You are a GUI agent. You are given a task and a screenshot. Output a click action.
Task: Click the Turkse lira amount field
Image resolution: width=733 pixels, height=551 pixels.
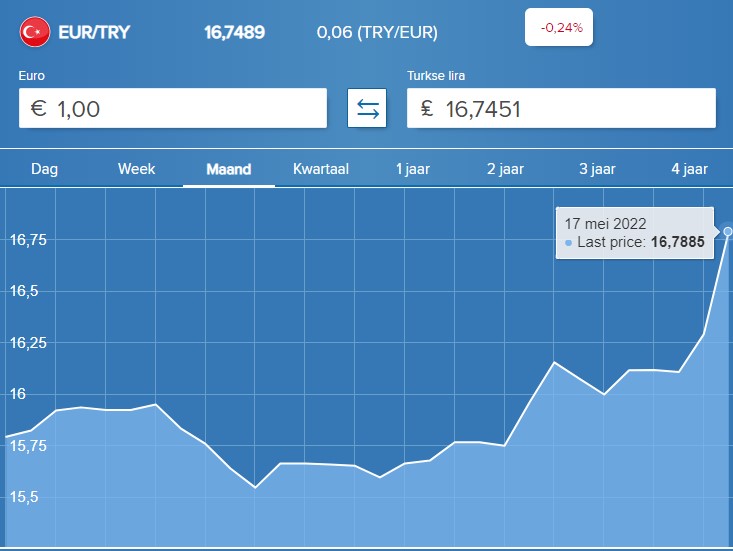point(561,108)
